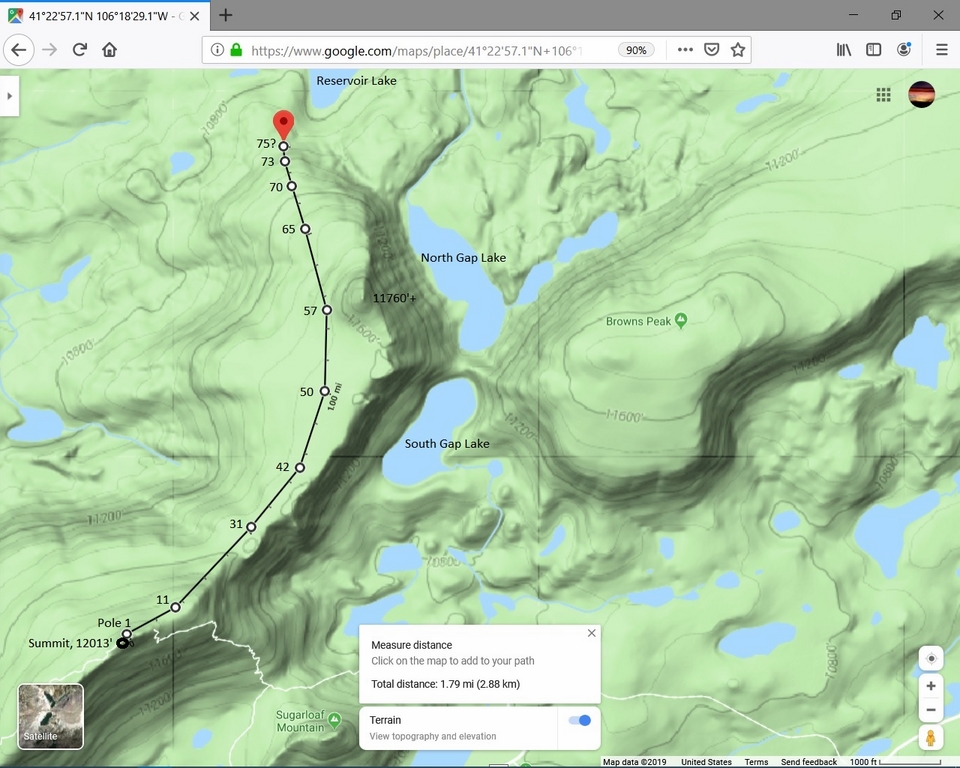
Task: Click the Firefox reload button
Action: [80, 50]
